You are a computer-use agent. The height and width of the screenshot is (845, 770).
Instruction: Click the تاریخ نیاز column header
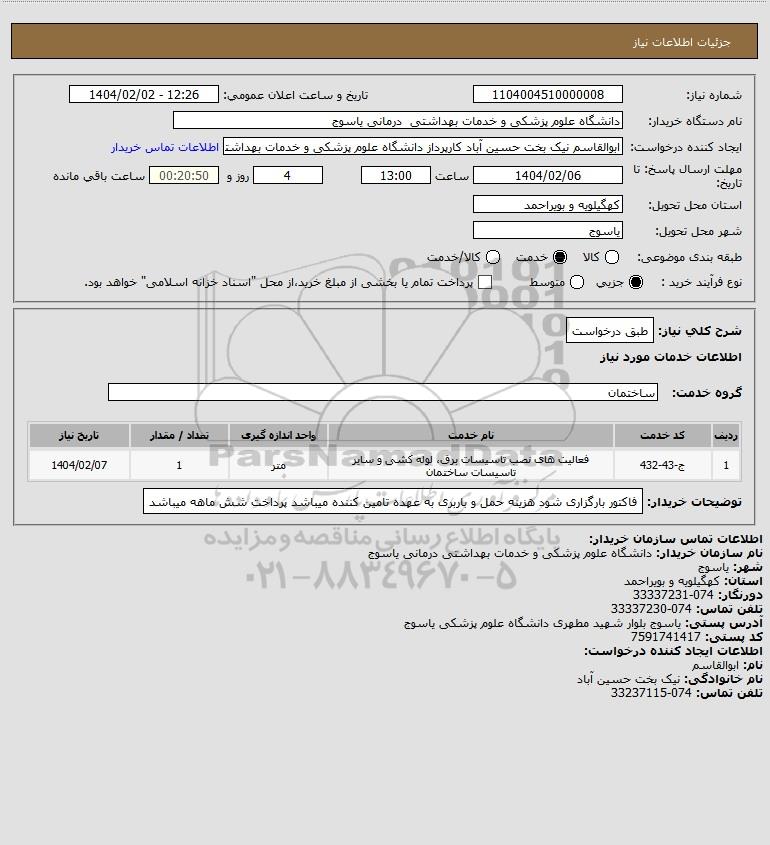tap(79, 435)
